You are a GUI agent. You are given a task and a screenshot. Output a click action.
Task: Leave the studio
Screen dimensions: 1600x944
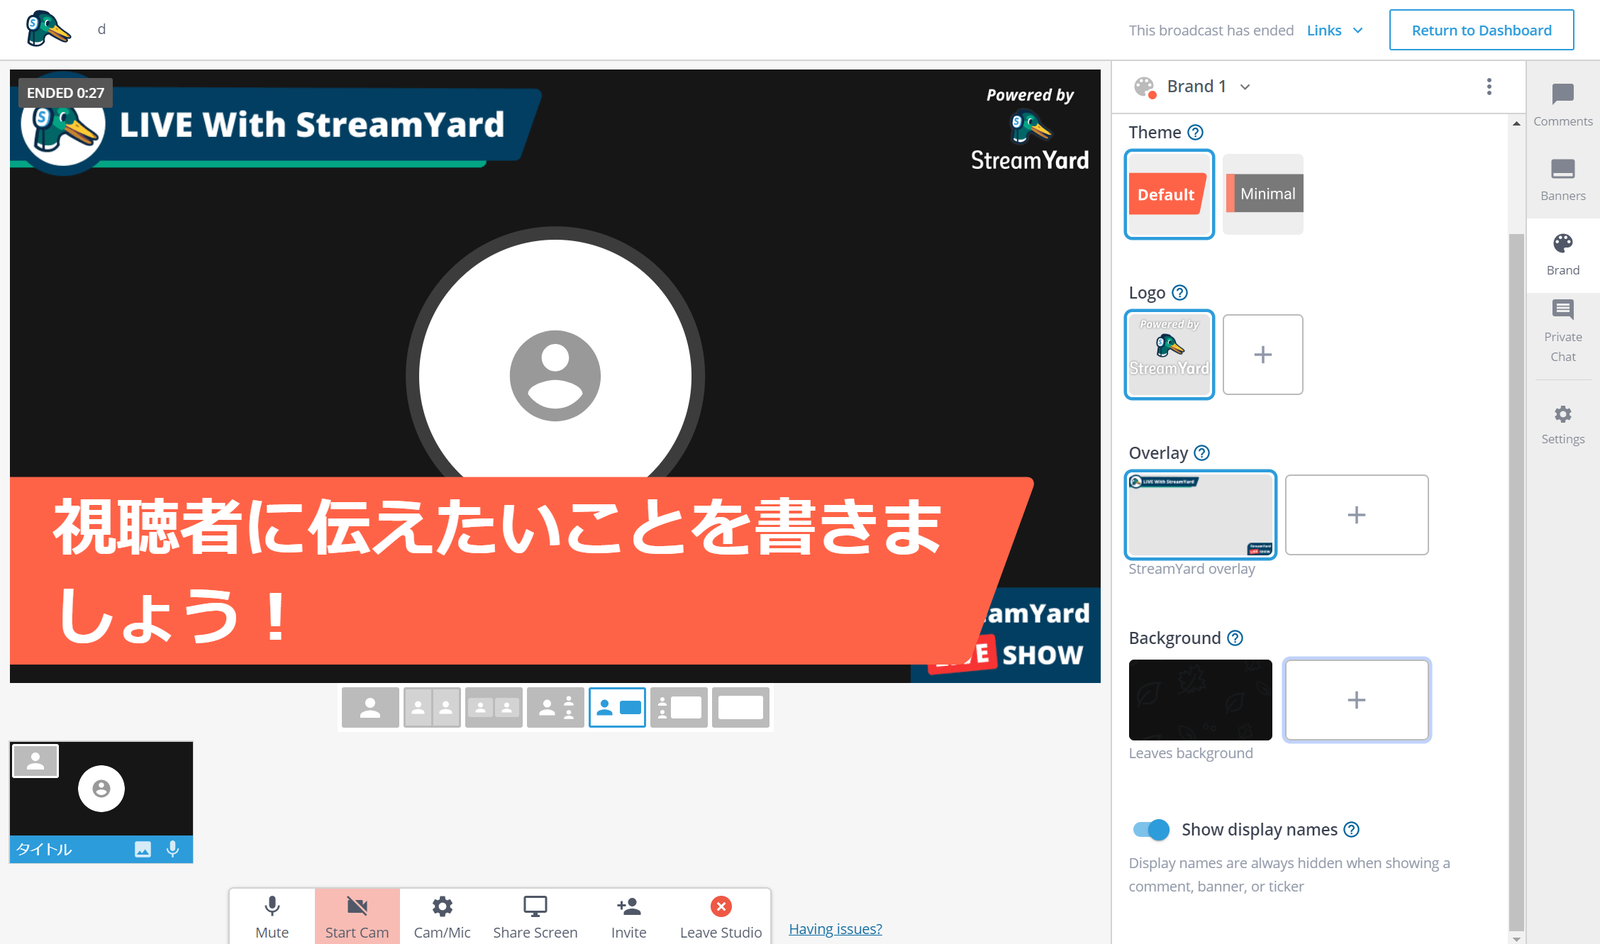(721, 917)
